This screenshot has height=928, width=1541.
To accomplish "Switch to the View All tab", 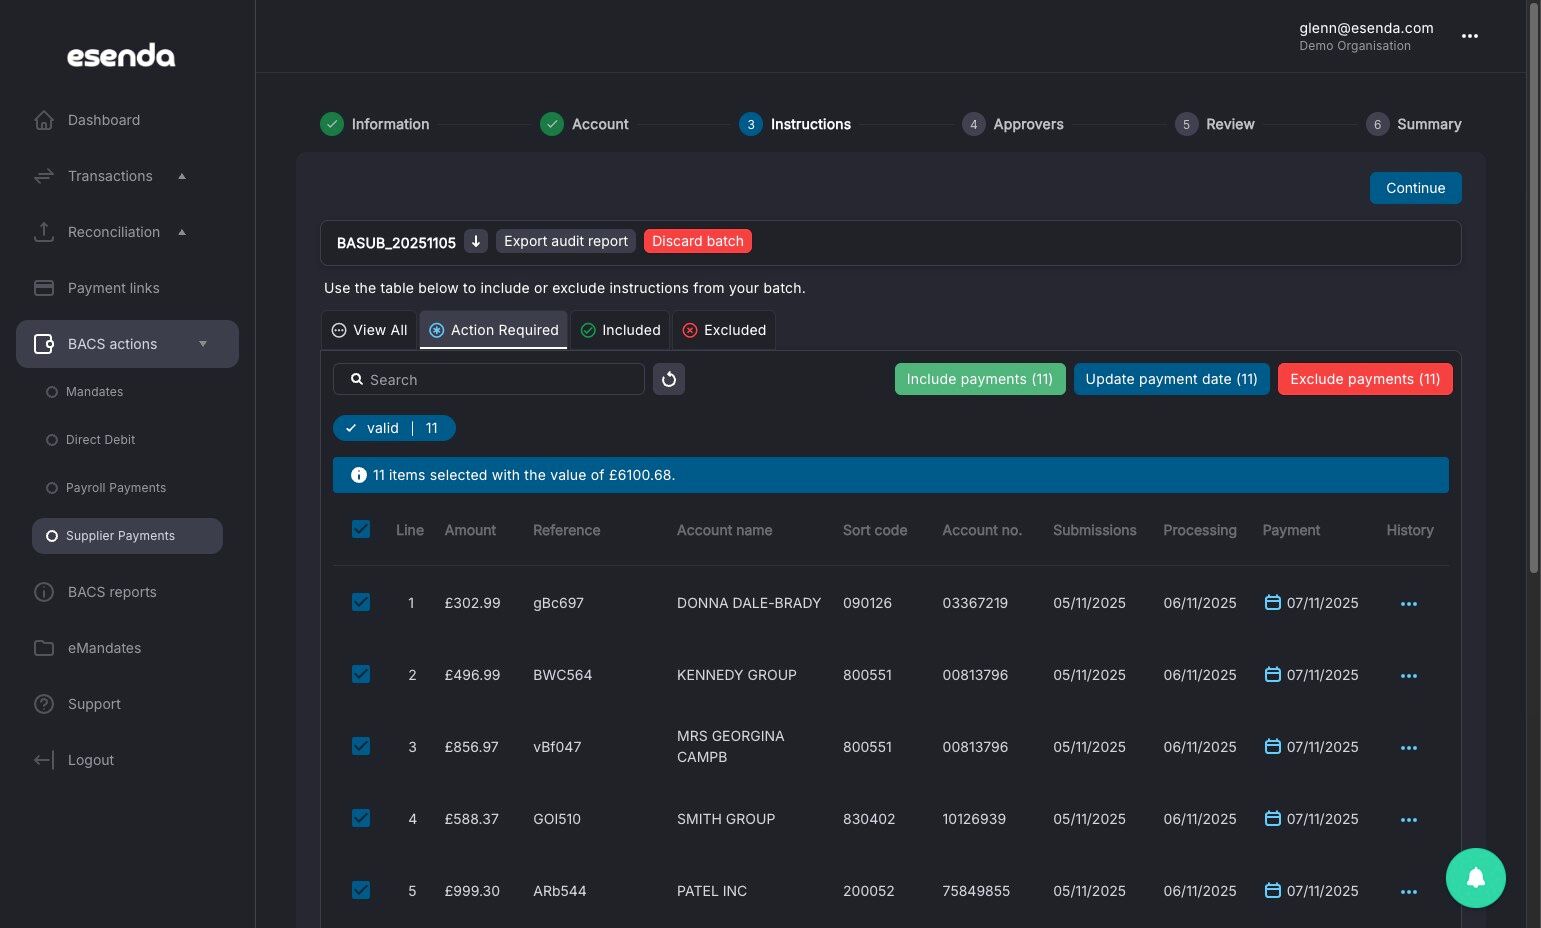I will (x=369, y=330).
